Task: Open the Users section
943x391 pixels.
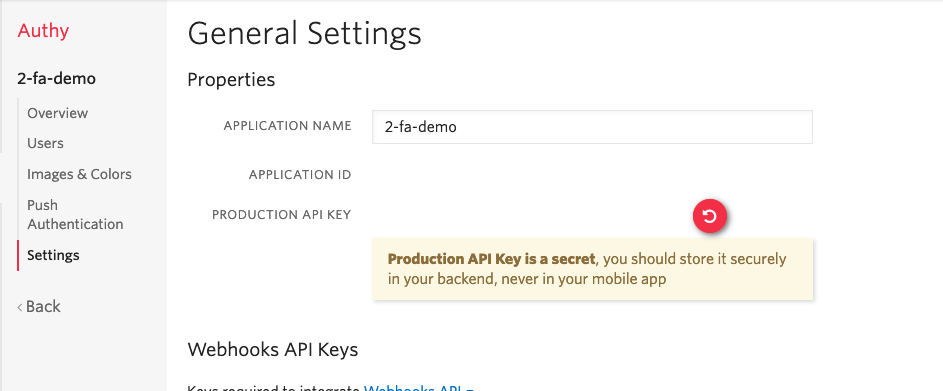Action: click(45, 143)
